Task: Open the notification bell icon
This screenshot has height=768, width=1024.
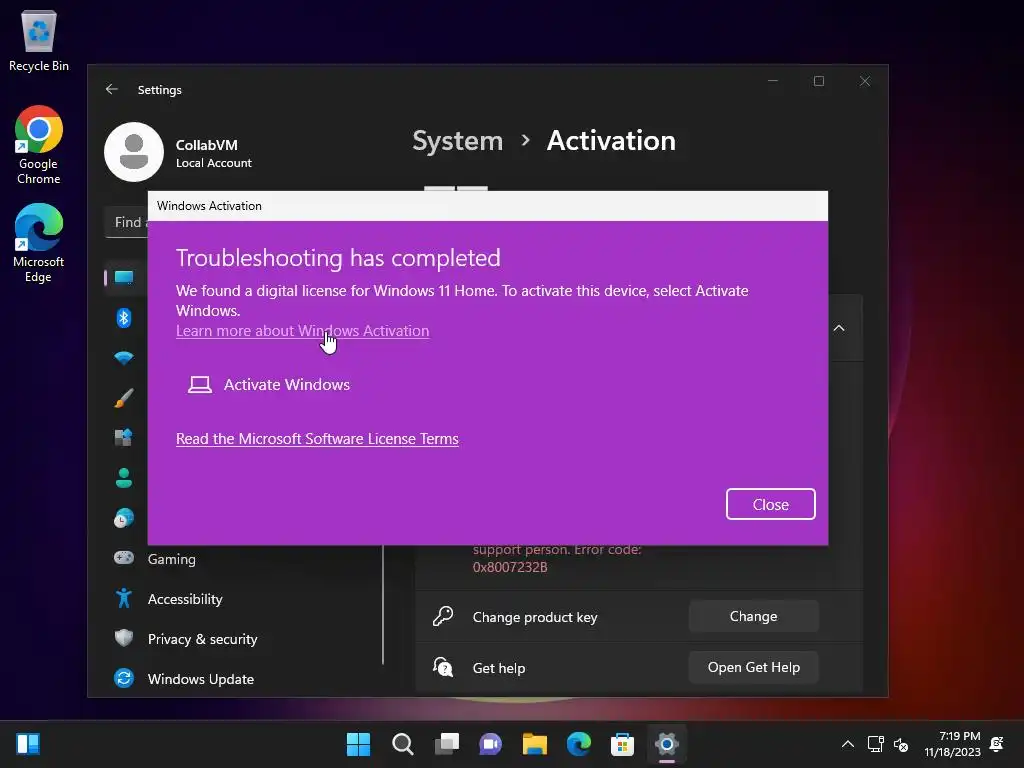Action: pos(997,744)
